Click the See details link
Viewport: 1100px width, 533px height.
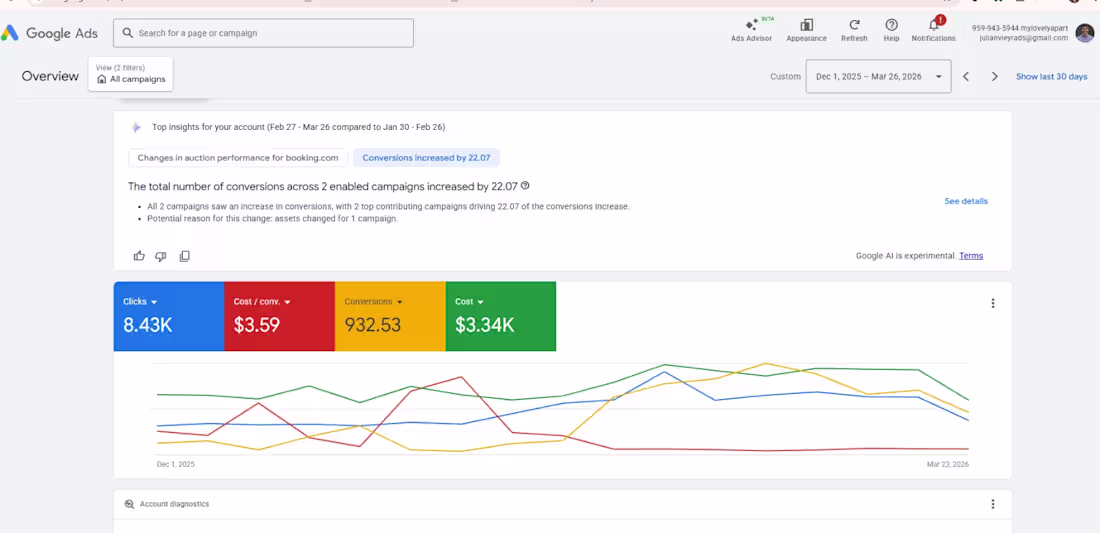[x=965, y=201]
